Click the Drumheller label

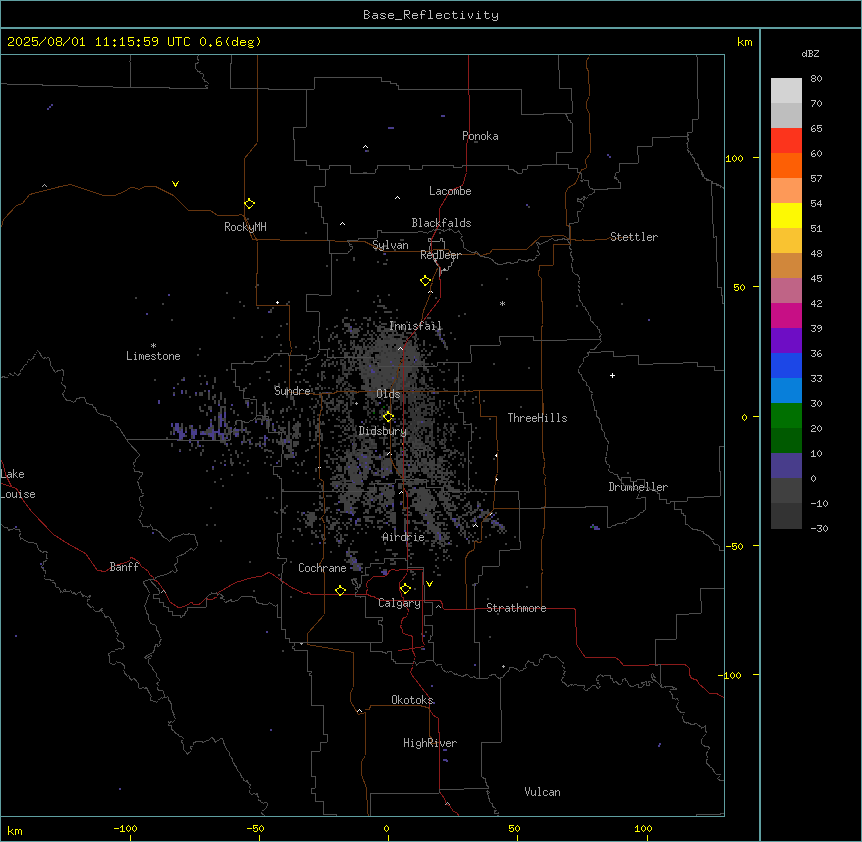[638, 487]
